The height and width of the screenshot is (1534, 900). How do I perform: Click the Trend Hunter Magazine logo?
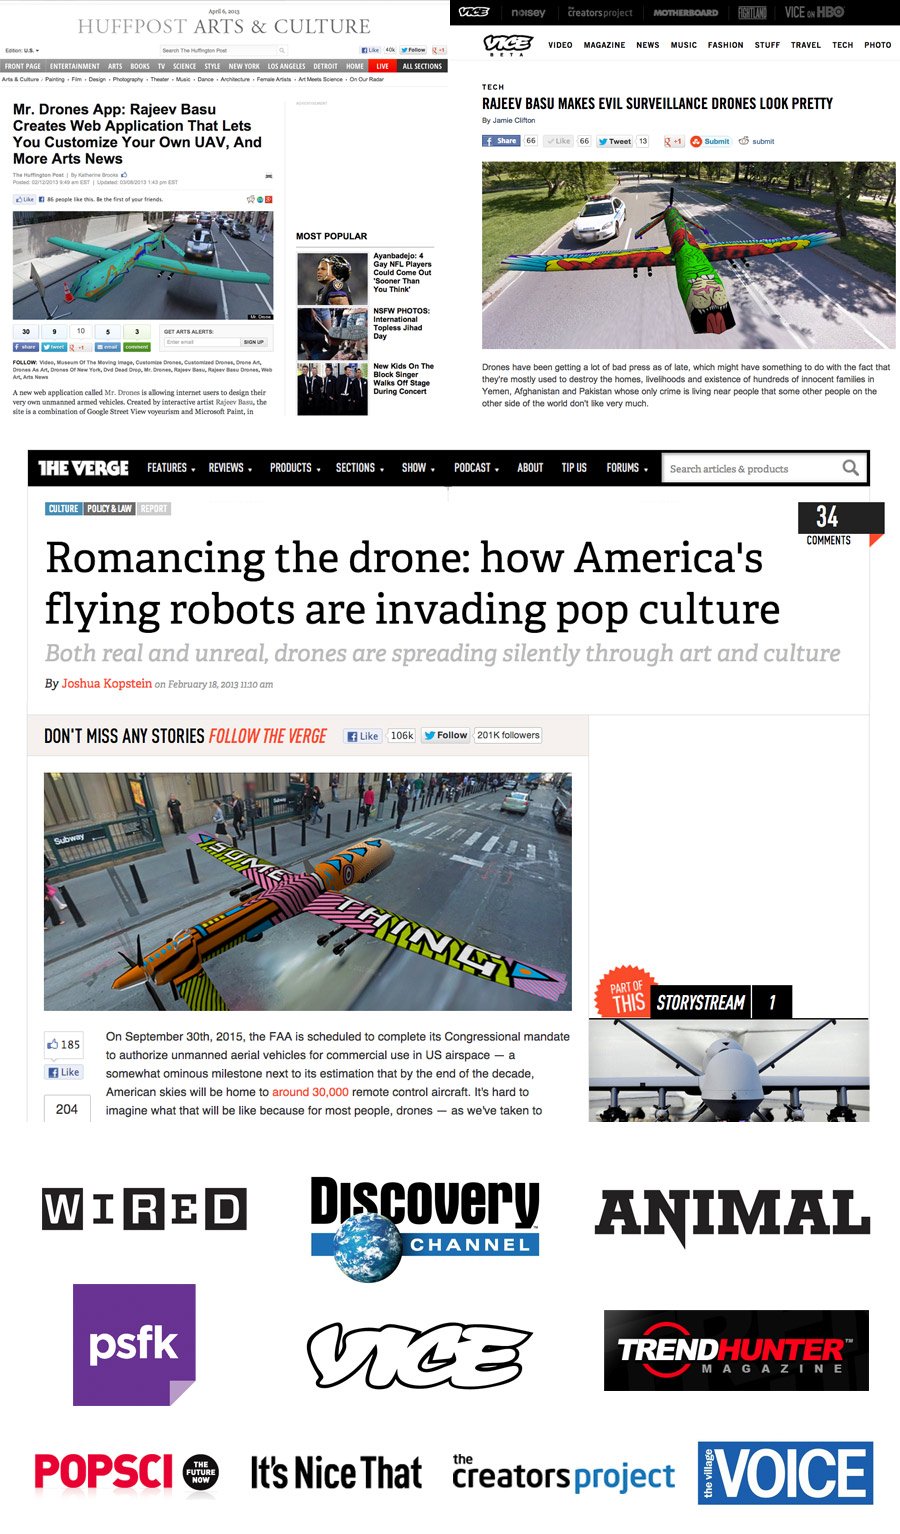click(x=736, y=1350)
